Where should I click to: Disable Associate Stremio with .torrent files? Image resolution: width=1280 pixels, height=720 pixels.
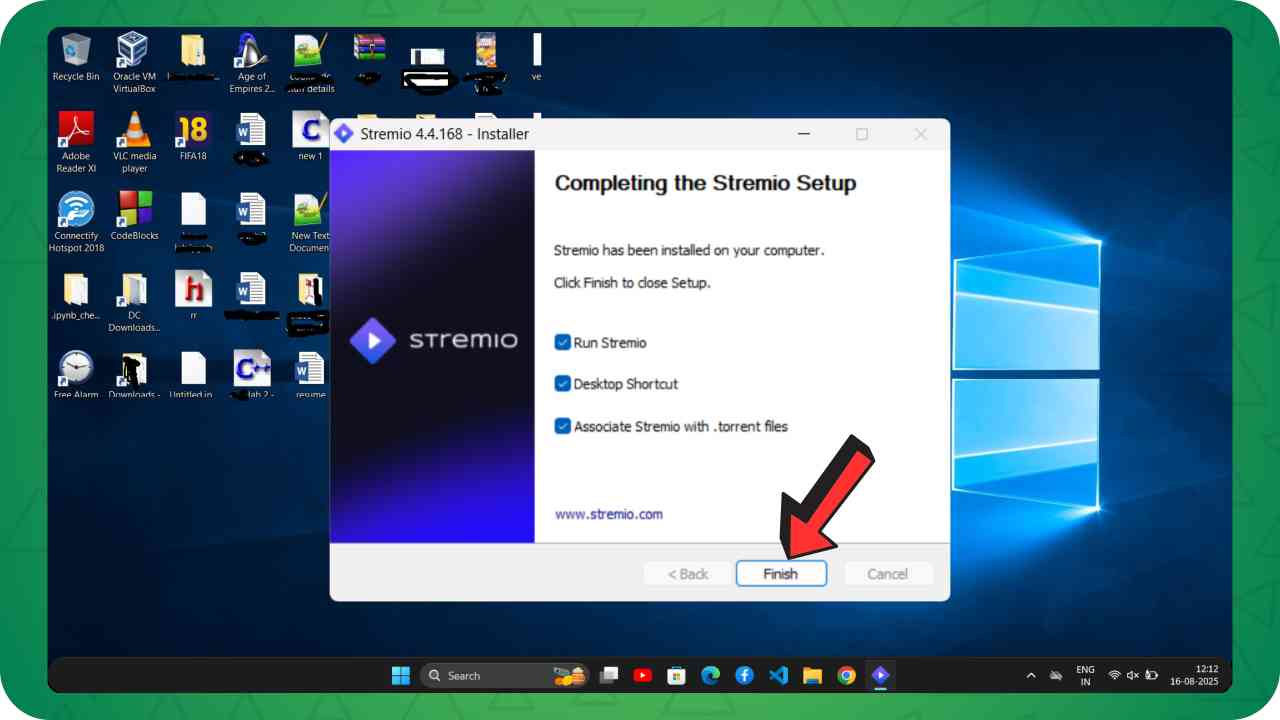click(562, 426)
